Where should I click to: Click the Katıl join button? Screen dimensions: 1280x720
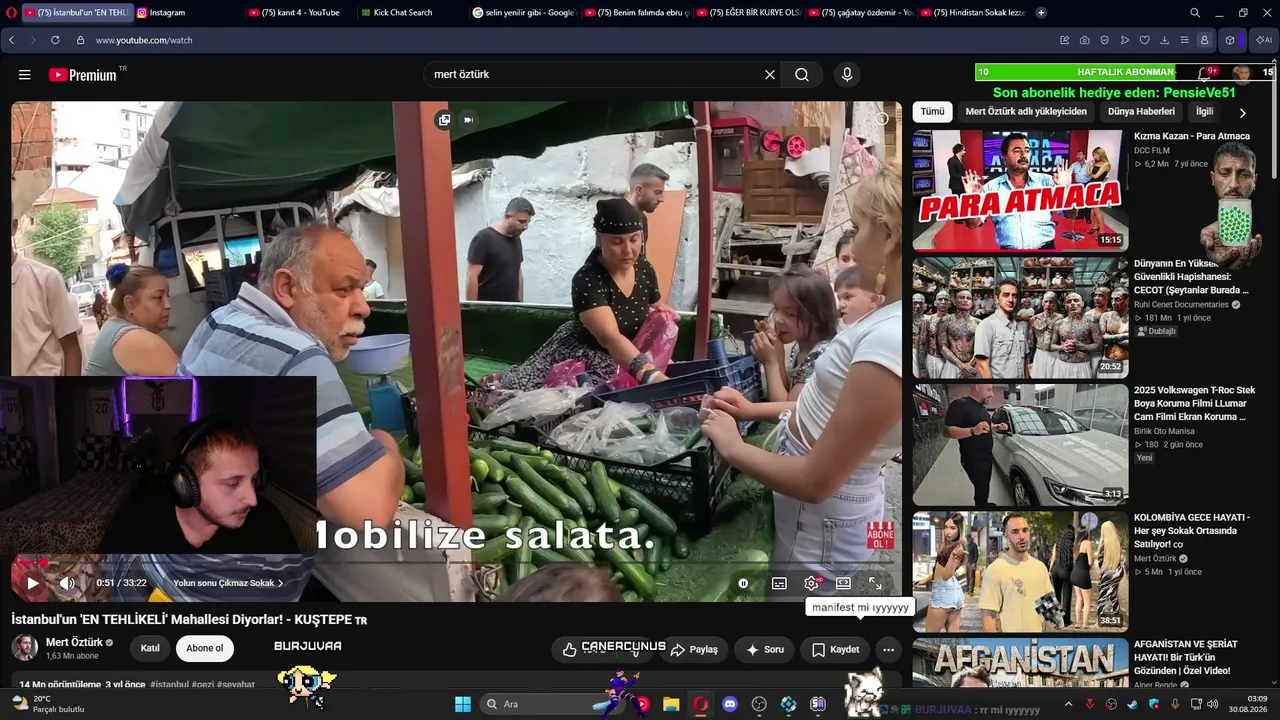150,648
